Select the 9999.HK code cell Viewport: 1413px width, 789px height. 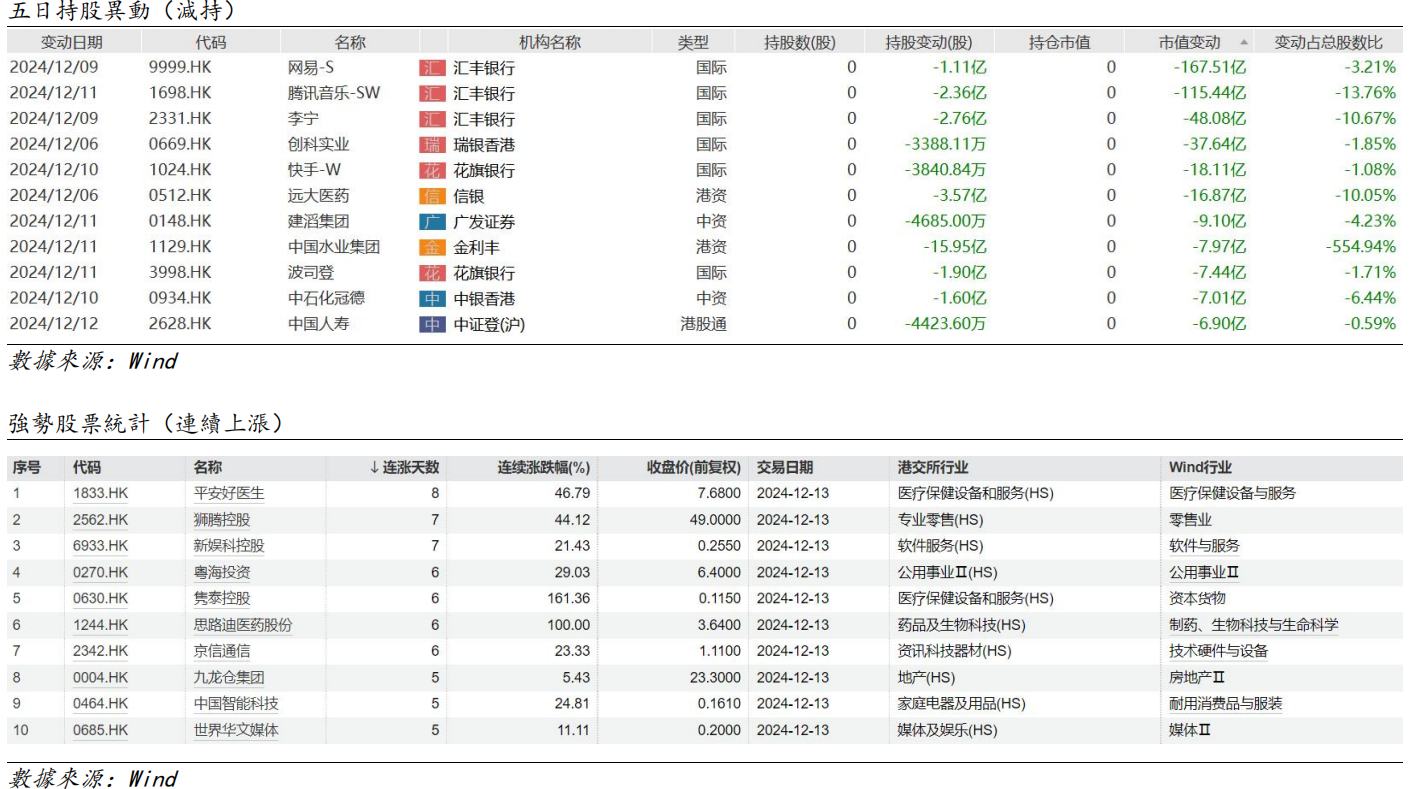coord(180,68)
